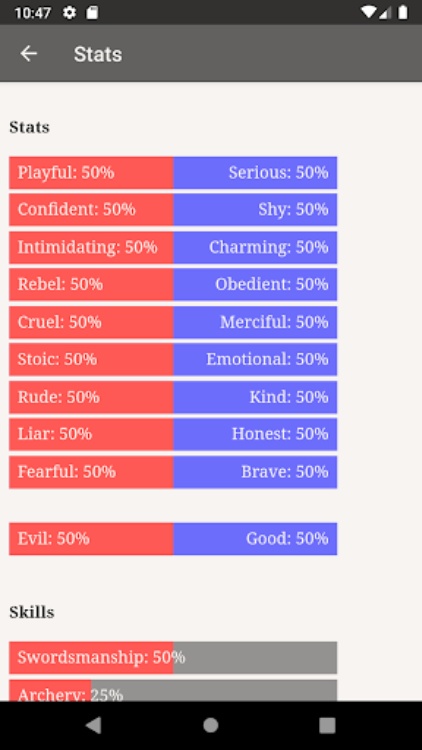Select the Playful 50% red bar
The image size is (422, 750).
pos(91,173)
